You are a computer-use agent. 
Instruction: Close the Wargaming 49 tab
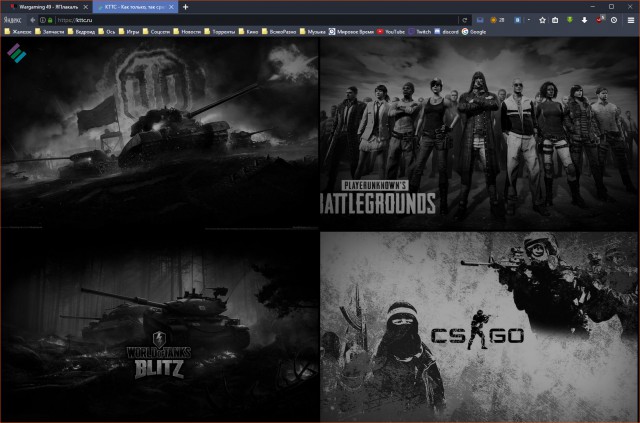coord(85,7)
